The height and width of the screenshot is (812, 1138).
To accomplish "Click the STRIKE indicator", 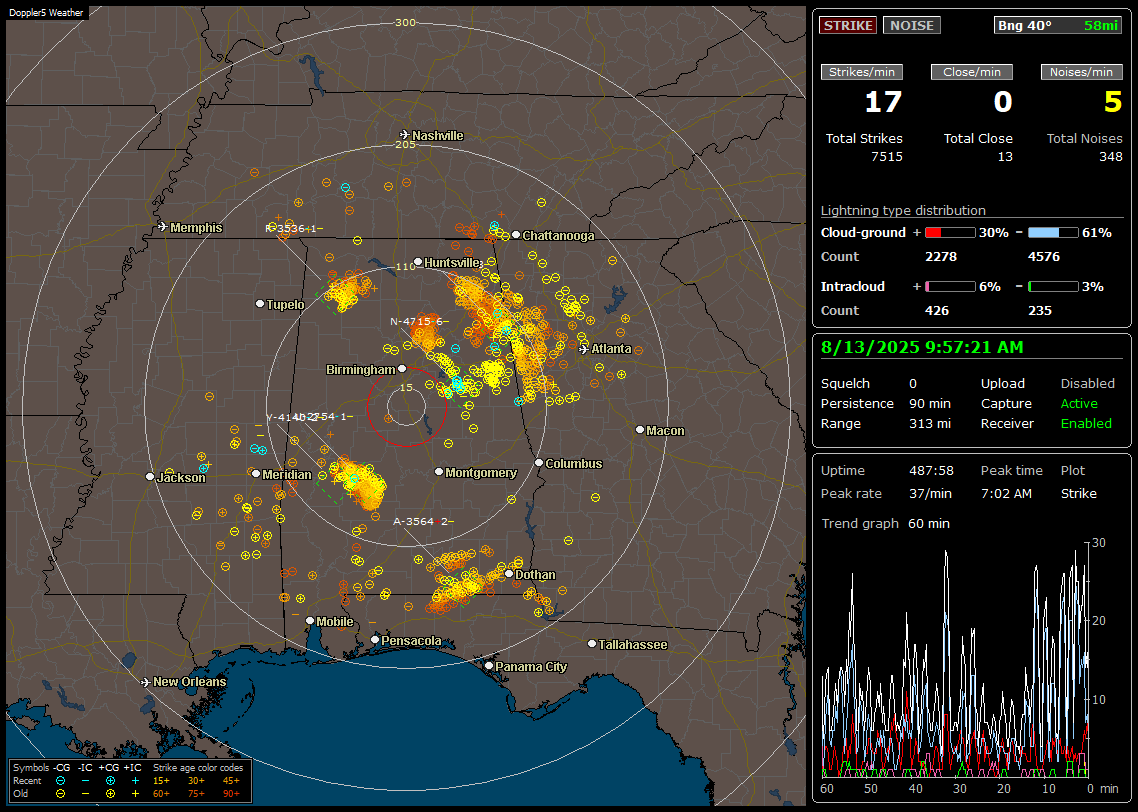I will (x=848, y=25).
